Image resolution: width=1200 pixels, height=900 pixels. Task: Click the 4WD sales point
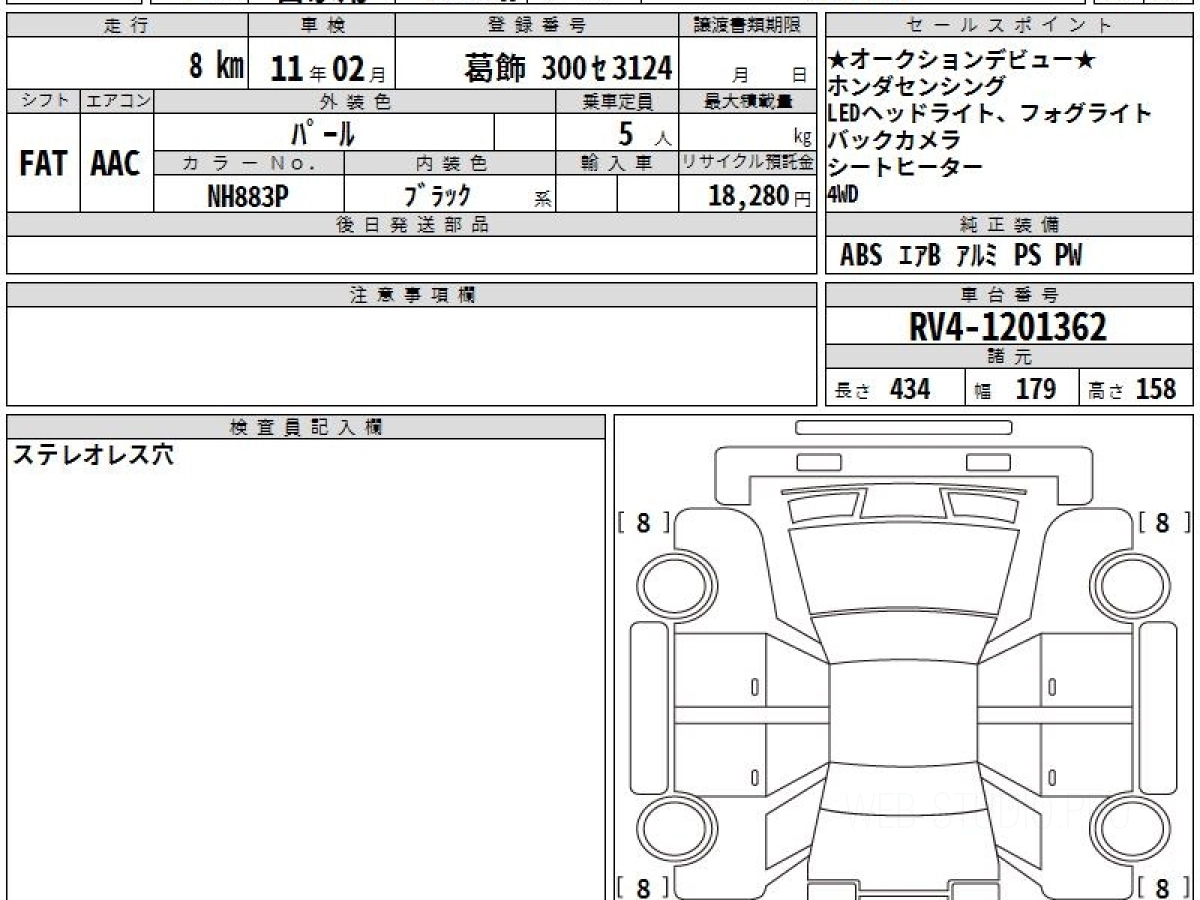[842, 195]
